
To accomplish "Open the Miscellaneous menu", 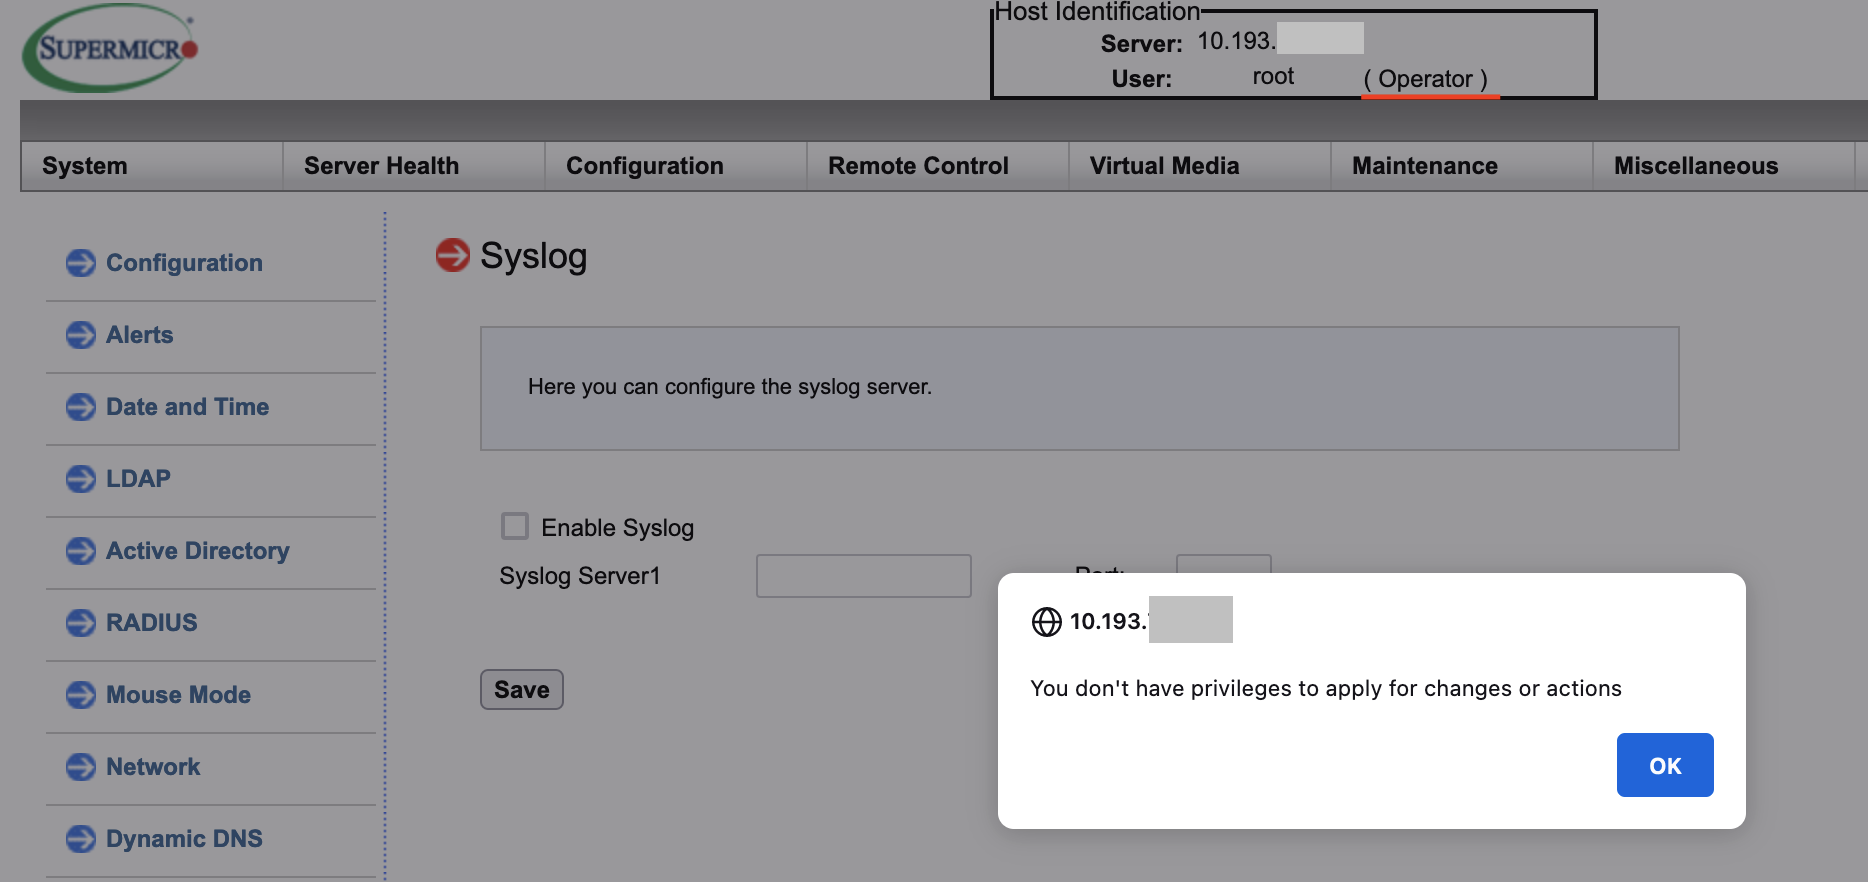I will (x=1724, y=166).
